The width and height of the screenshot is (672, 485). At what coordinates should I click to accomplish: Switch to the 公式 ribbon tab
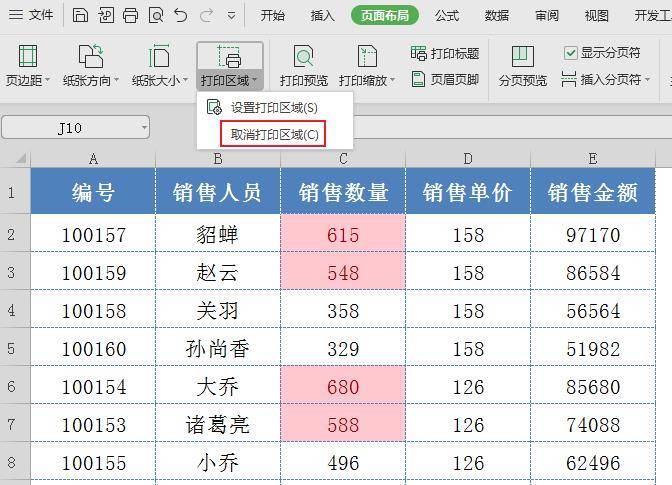tap(447, 15)
